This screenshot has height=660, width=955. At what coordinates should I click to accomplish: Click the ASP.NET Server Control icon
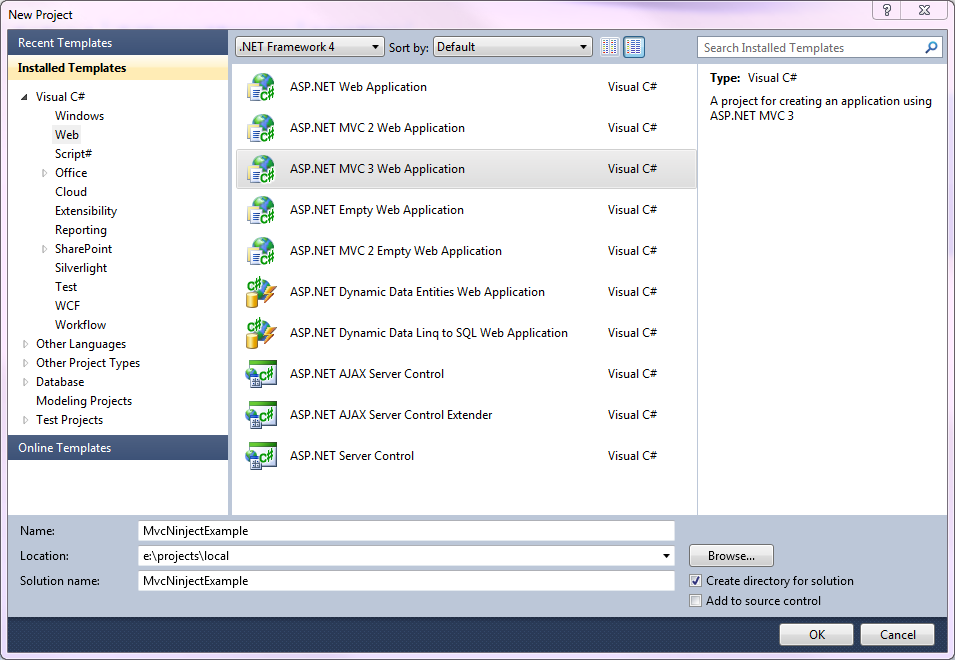[261, 456]
